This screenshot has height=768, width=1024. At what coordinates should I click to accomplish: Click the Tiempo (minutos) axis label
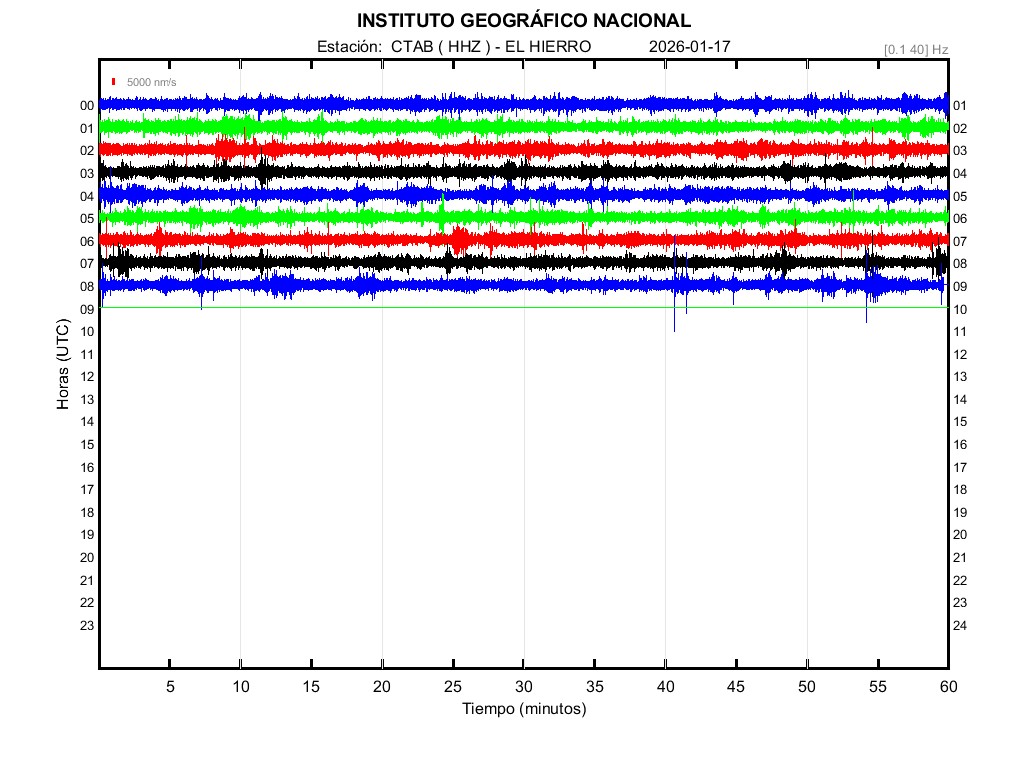(x=523, y=709)
